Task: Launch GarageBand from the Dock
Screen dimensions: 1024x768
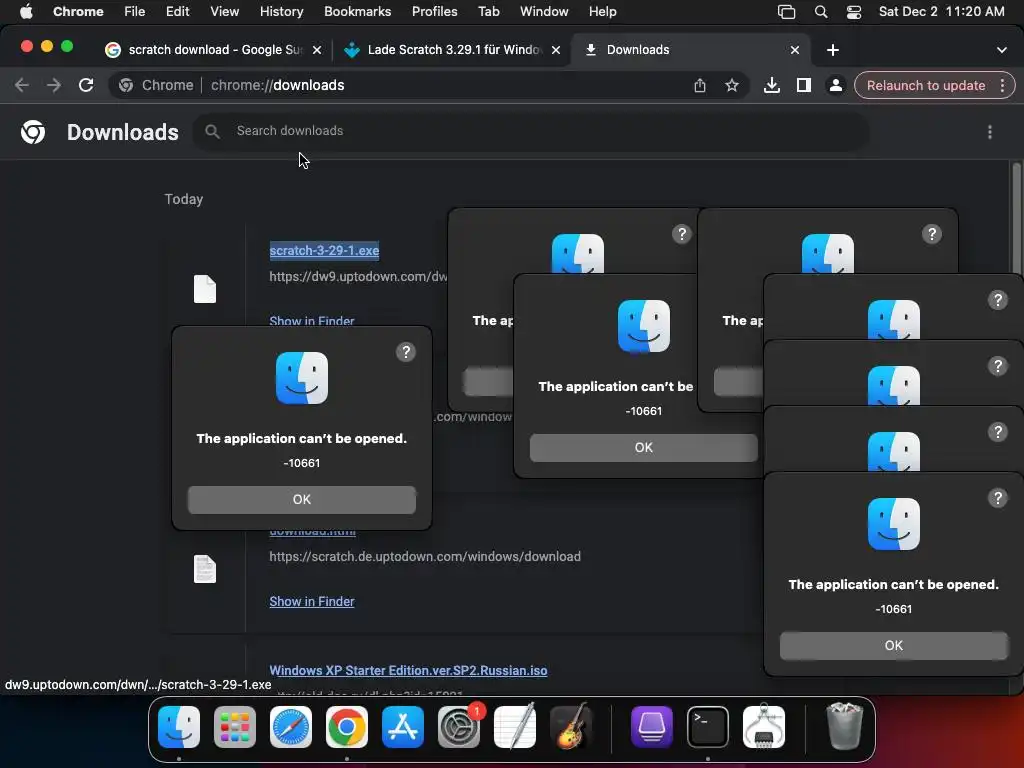Action: coord(571,727)
